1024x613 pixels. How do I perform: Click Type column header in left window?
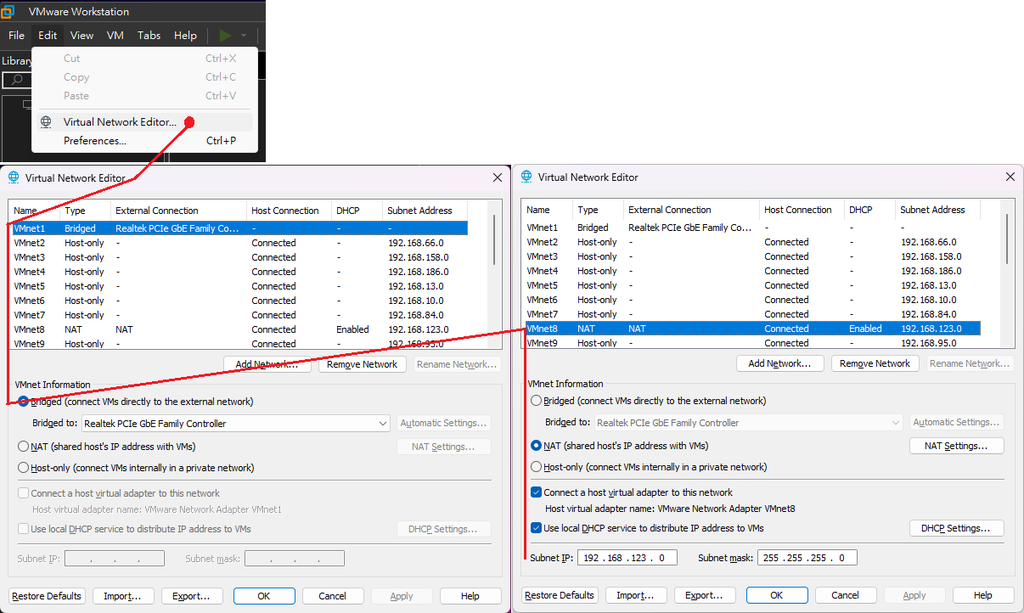click(x=84, y=211)
